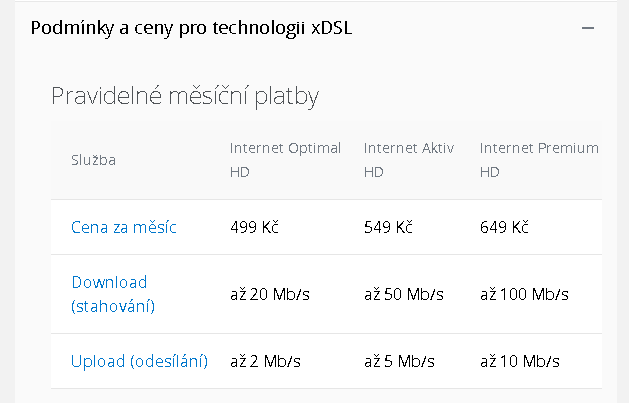Click the 'až 100 Mb/s' download cell
629x403 pixels.
point(524,294)
